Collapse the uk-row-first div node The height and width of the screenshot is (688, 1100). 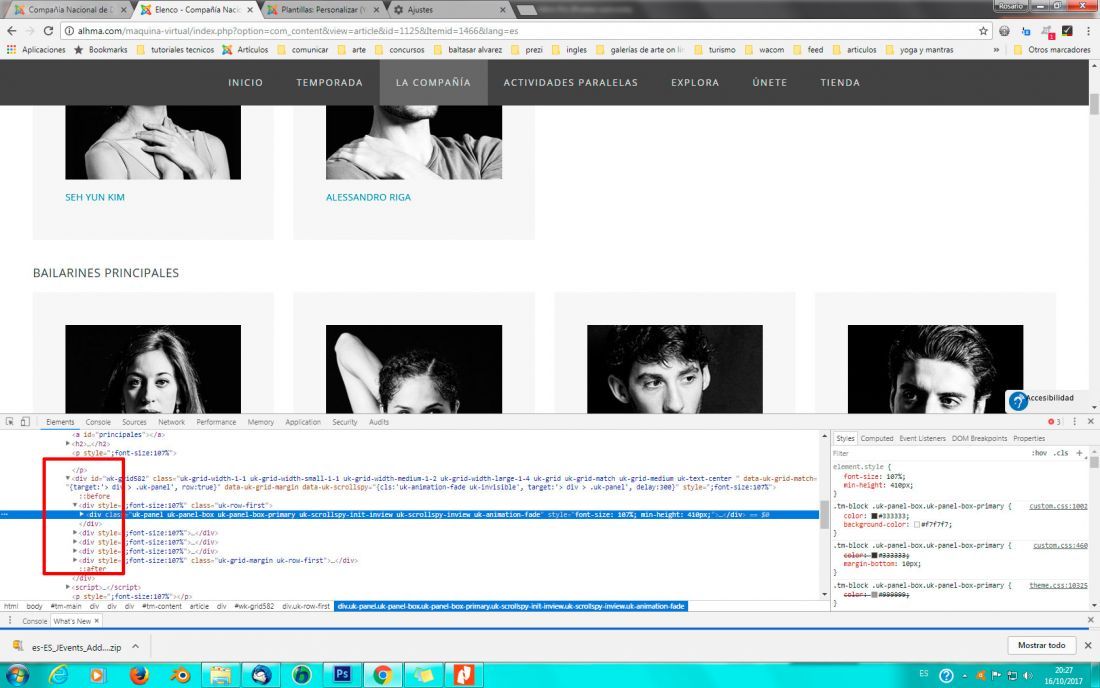(x=75, y=505)
